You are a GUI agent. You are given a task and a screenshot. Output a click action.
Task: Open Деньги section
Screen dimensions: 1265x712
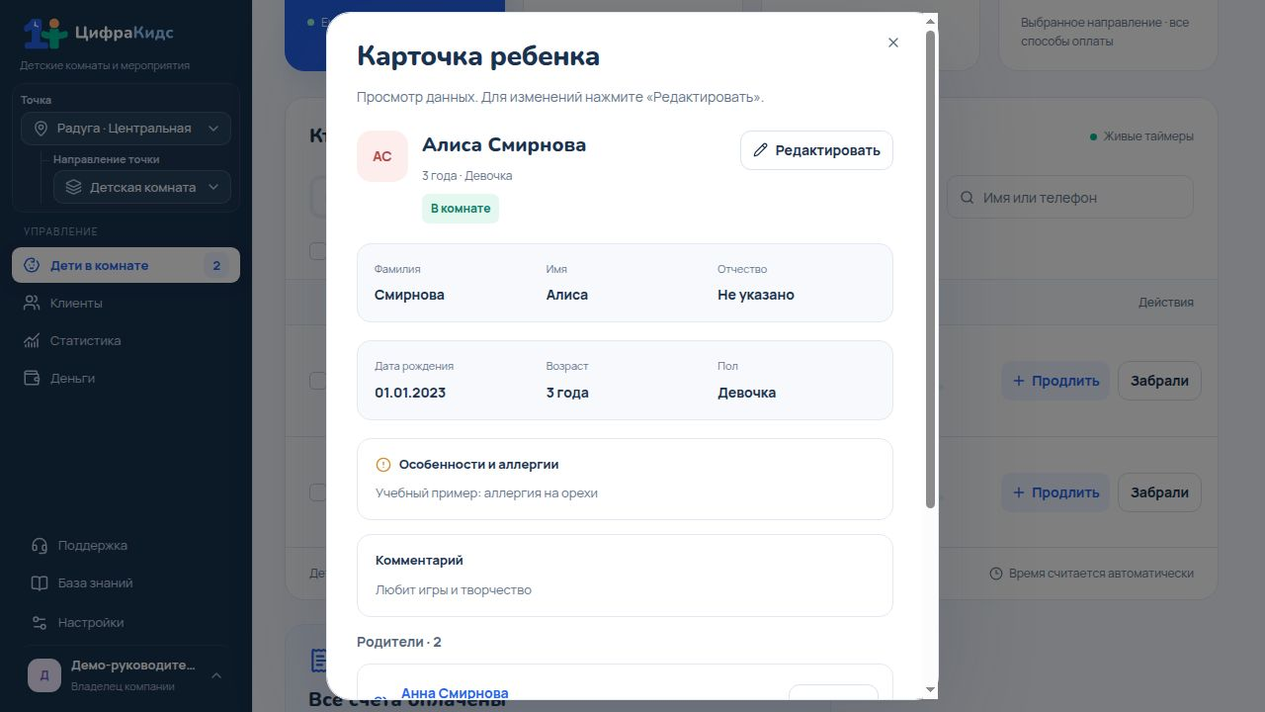click(x=126, y=378)
